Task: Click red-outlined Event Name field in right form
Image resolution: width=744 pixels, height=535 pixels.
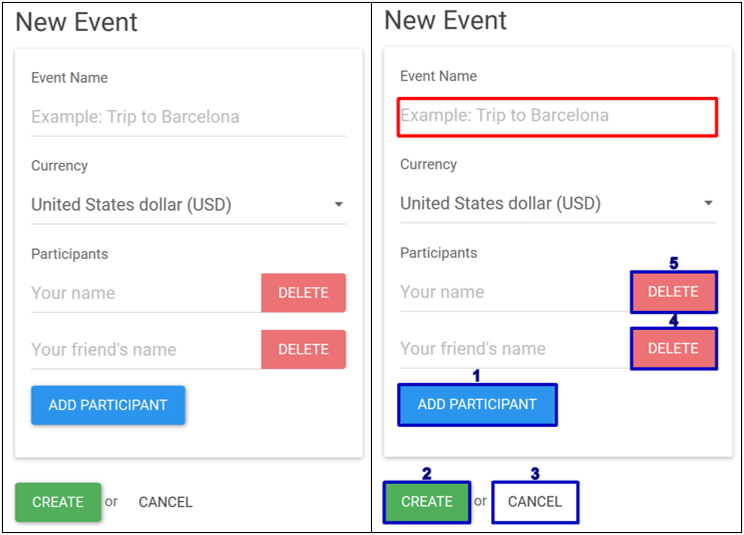Action: pyautogui.click(x=557, y=116)
